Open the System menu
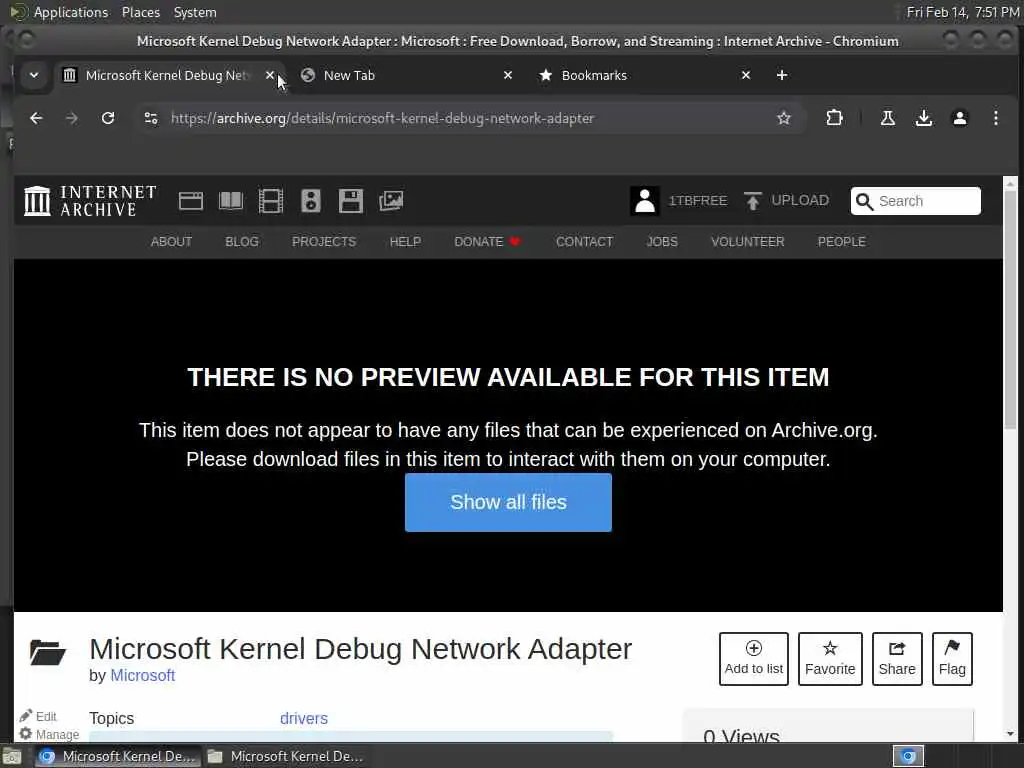Image resolution: width=1024 pixels, height=768 pixels. [x=195, y=12]
